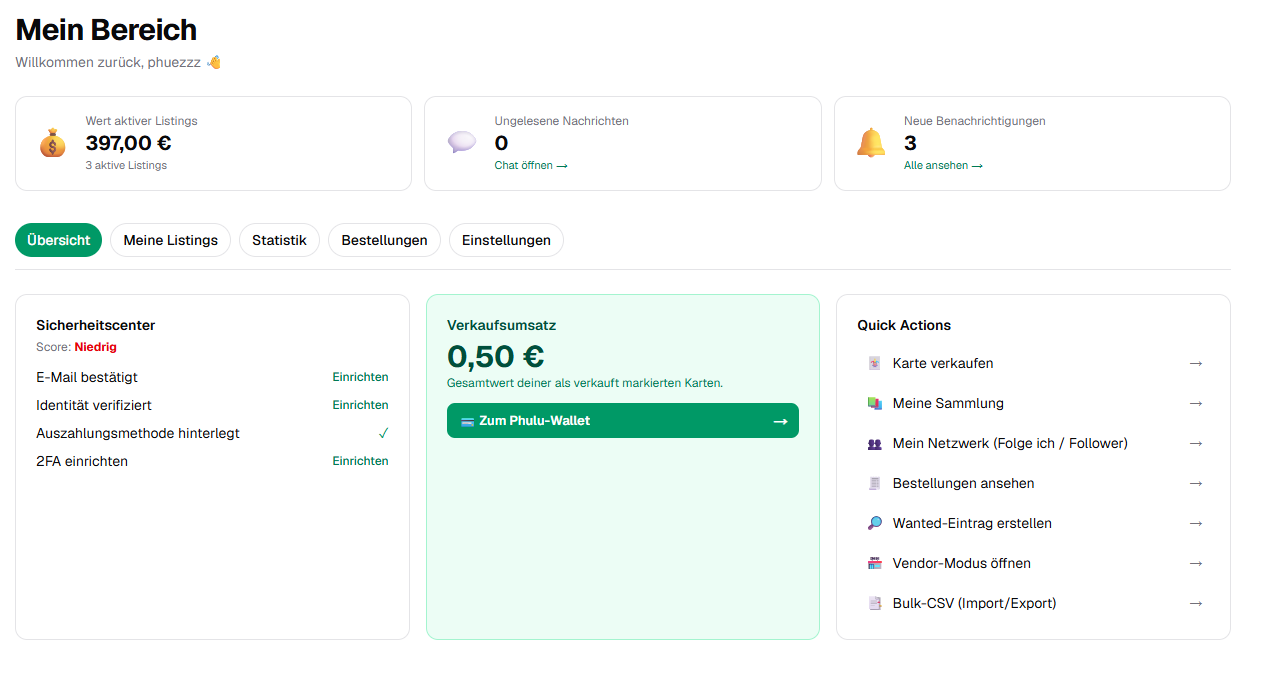Click the Sicherheitscenter heading

pos(96,325)
